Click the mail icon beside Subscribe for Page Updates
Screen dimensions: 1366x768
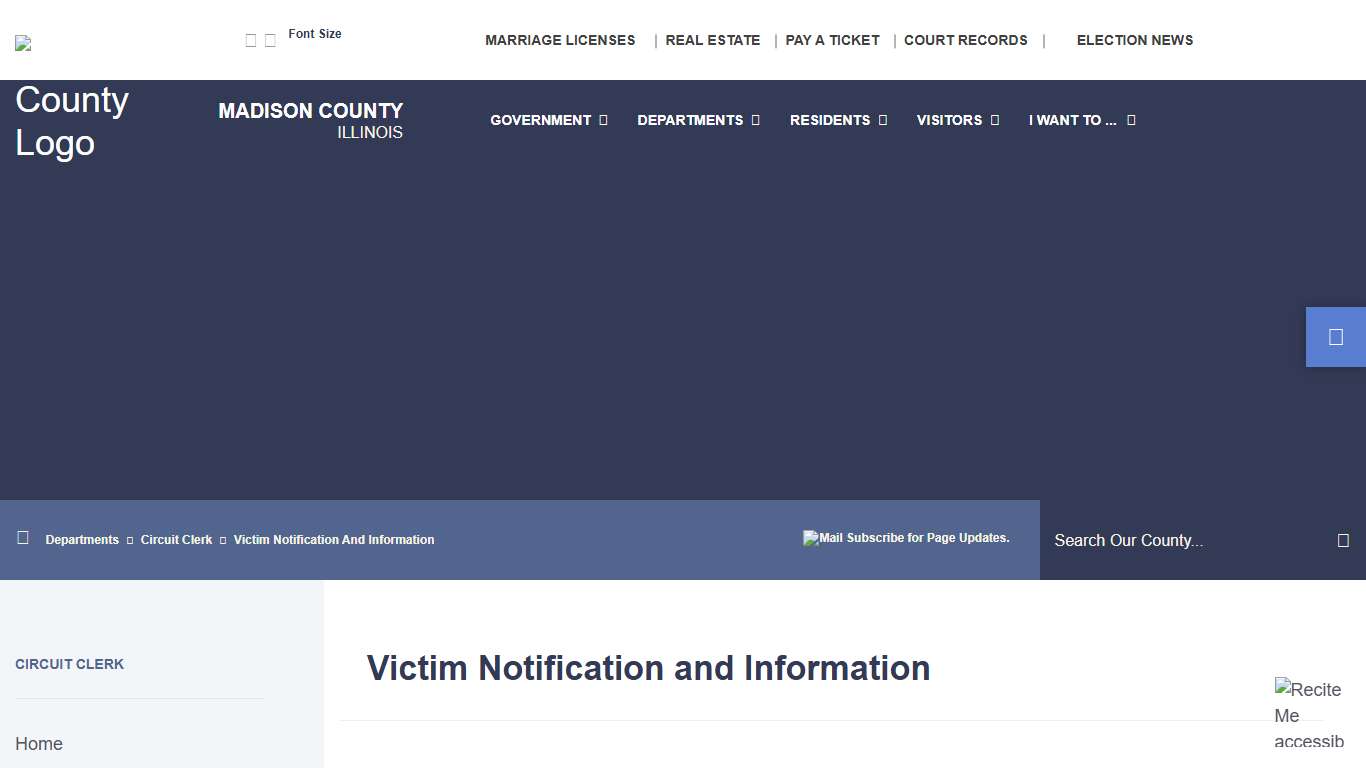(x=810, y=538)
